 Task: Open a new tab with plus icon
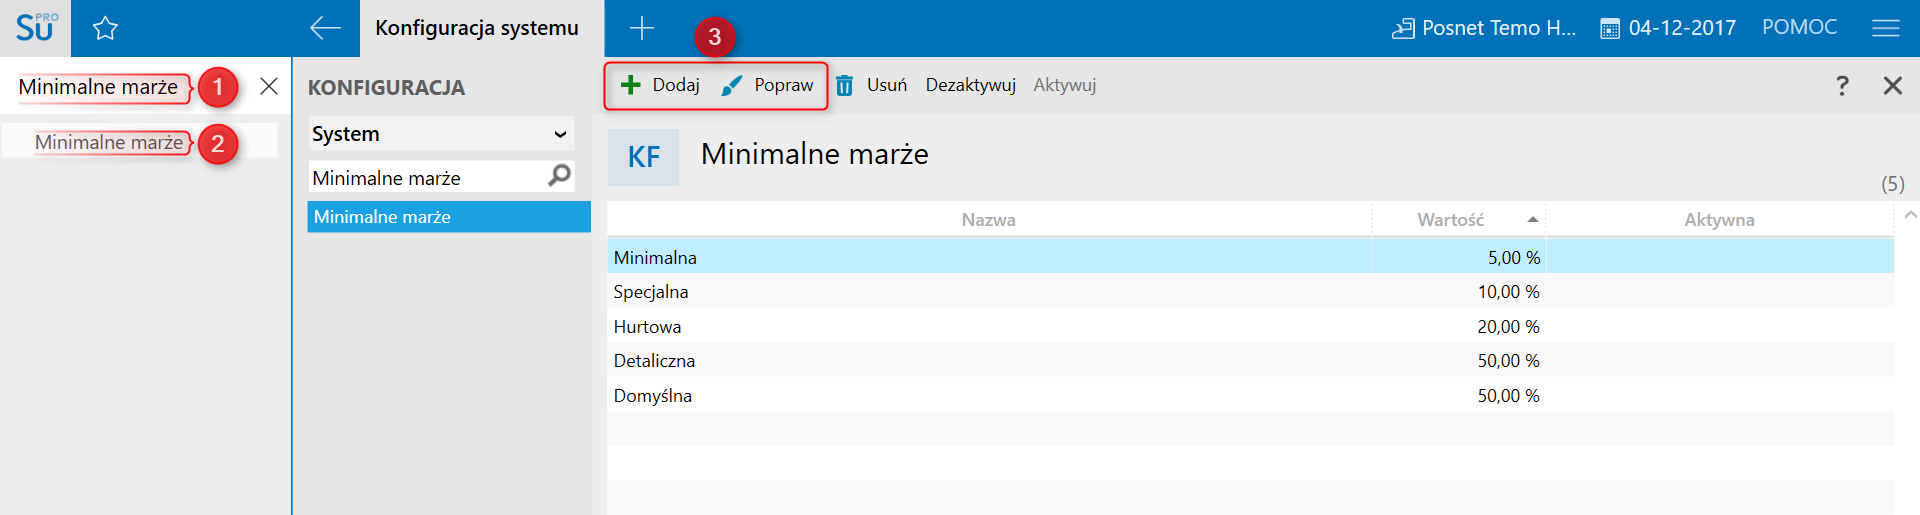(642, 28)
